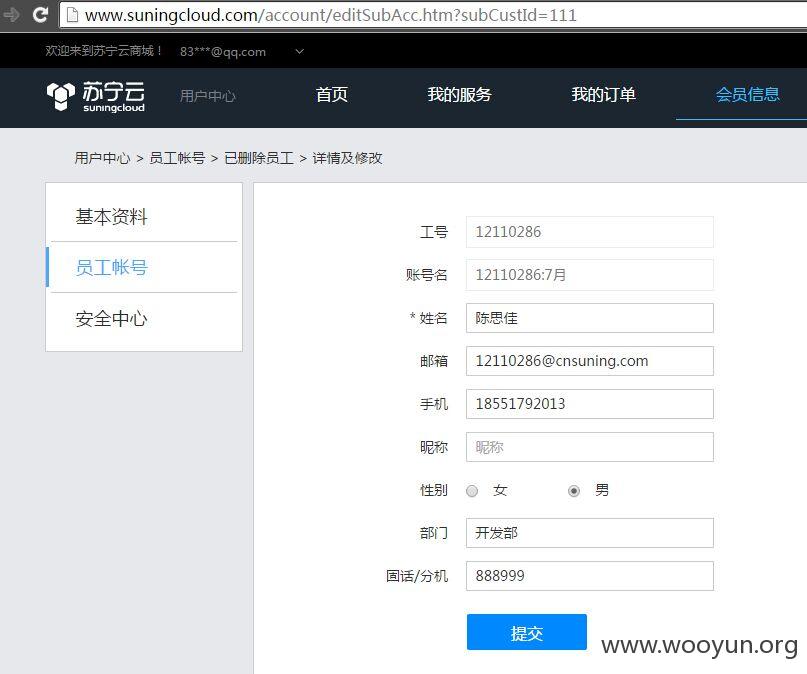Open the 首页 nav item
Viewport: 807px width, 674px height.
tap(331, 95)
